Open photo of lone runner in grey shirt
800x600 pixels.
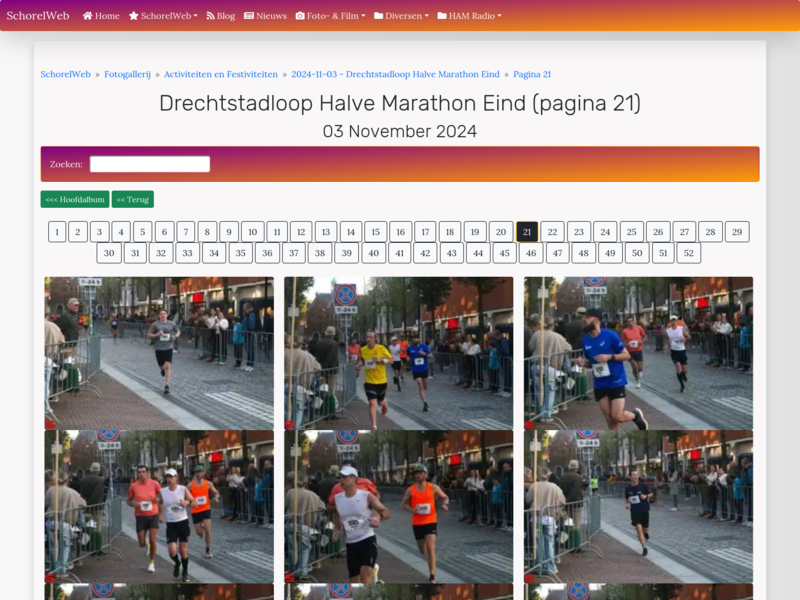159,353
